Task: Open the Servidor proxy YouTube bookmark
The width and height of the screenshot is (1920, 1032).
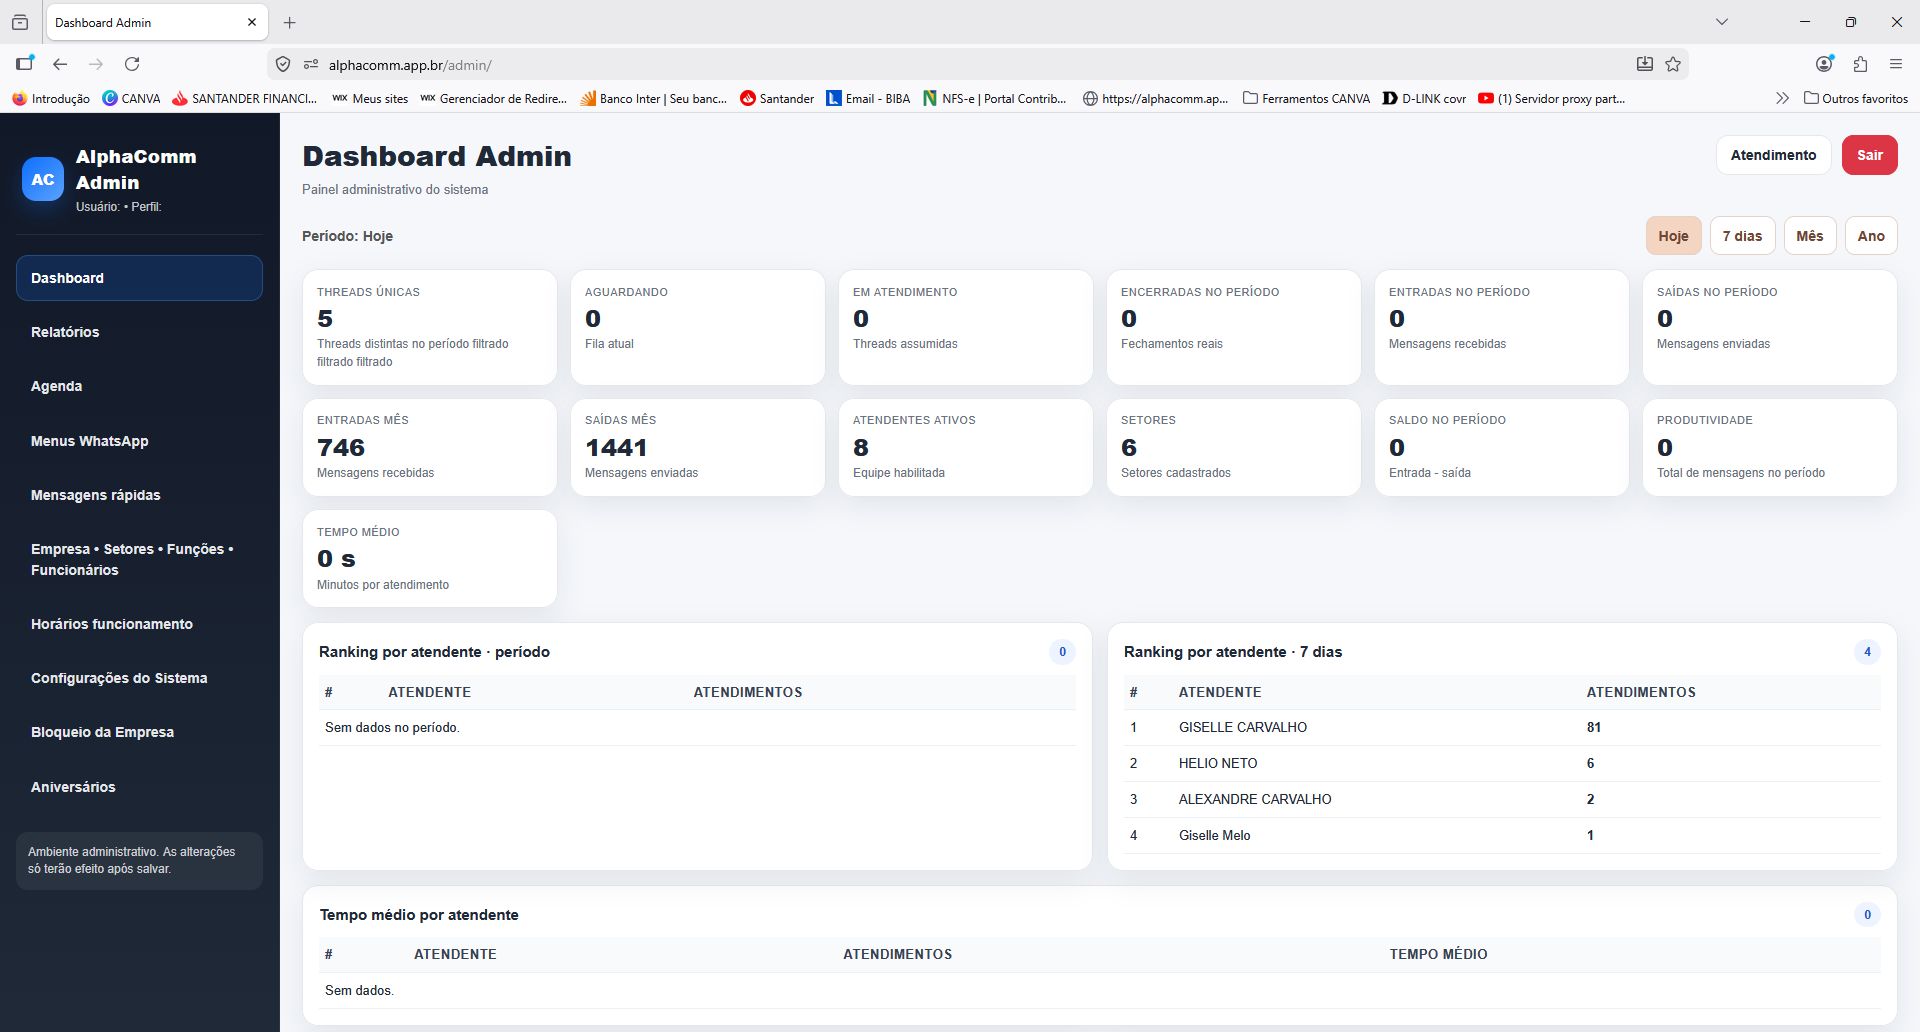Action: click(1550, 98)
